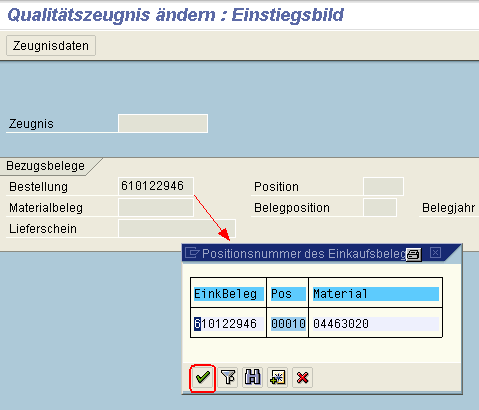Click the Zeugnisdaten button
The width and height of the screenshot is (479, 410).
pos(51,46)
